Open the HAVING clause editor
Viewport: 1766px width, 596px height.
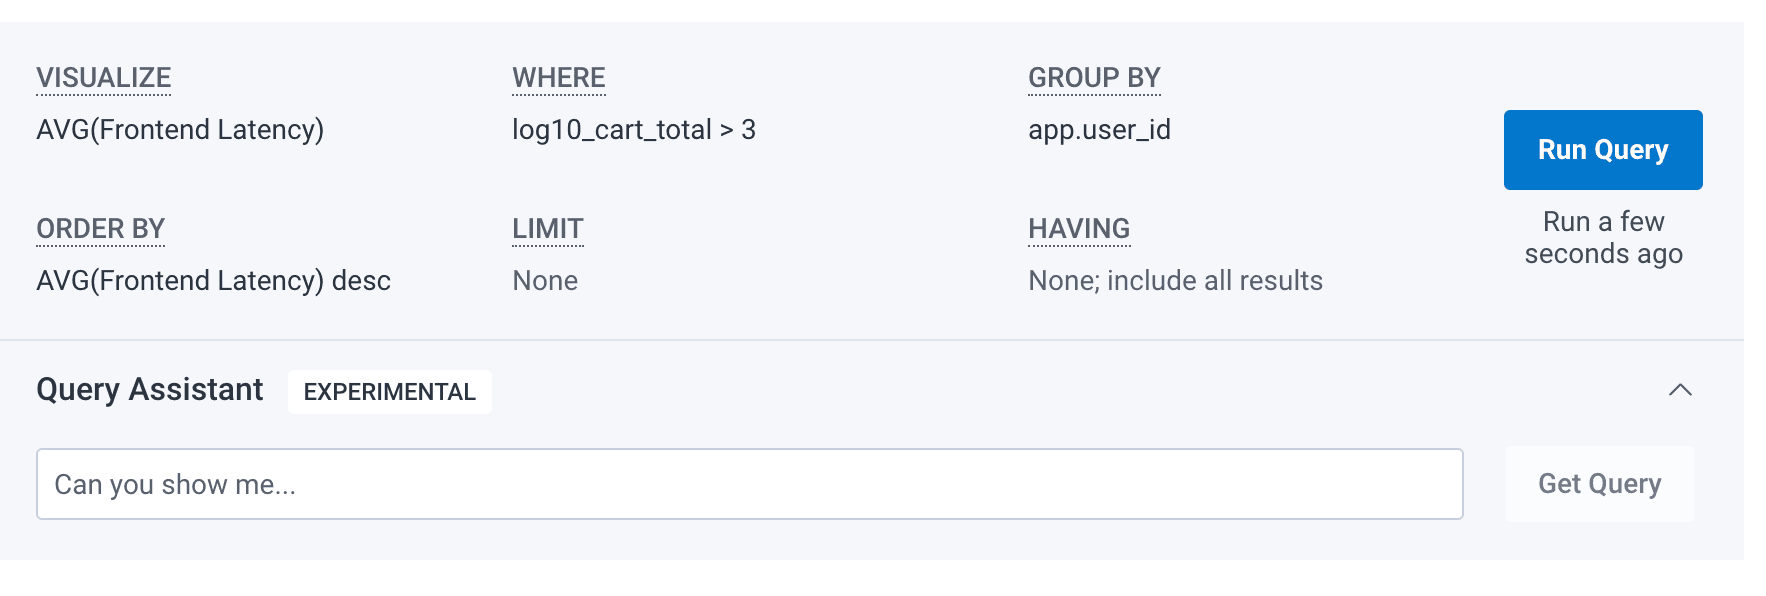[1078, 228]
